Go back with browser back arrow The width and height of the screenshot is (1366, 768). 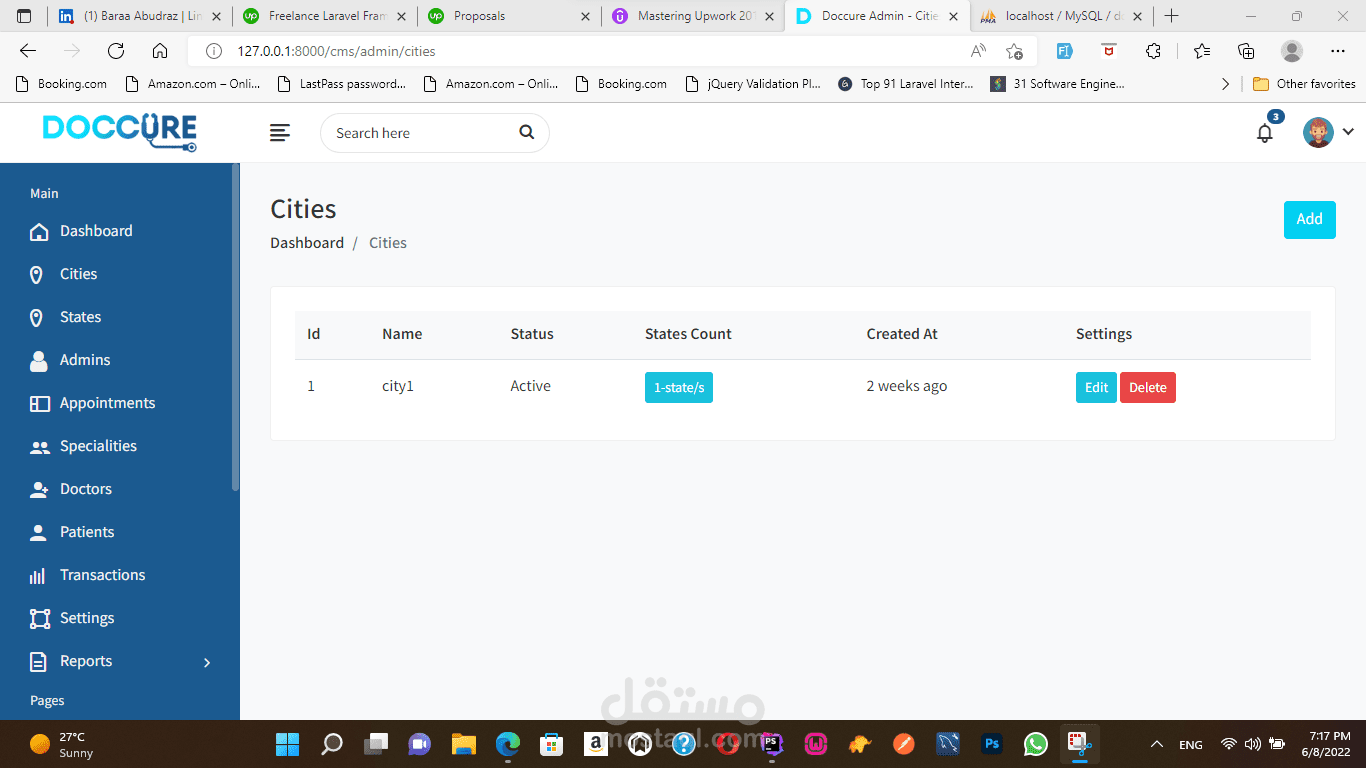click(x=28, y=51)
